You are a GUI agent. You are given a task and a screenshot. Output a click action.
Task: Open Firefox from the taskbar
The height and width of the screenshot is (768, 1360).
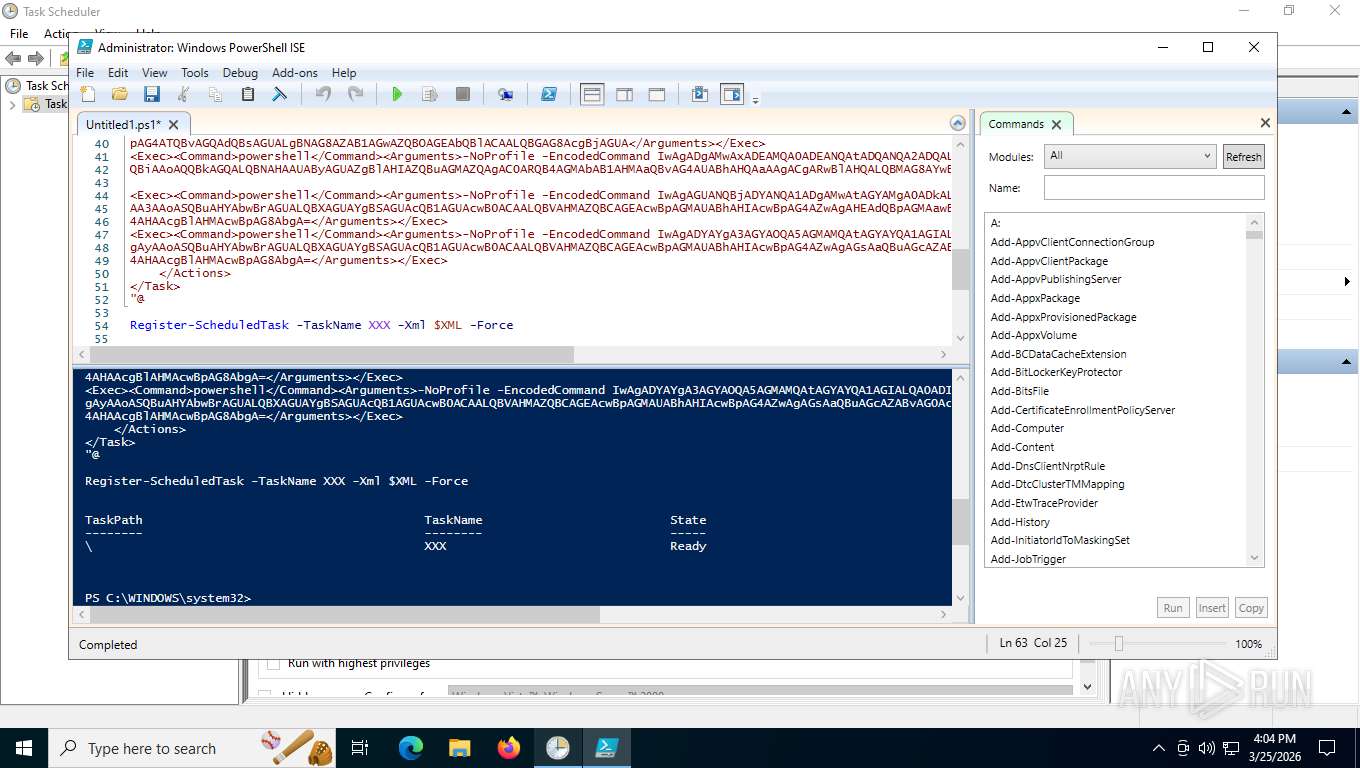pyautogui.click(x=509, y=748)
